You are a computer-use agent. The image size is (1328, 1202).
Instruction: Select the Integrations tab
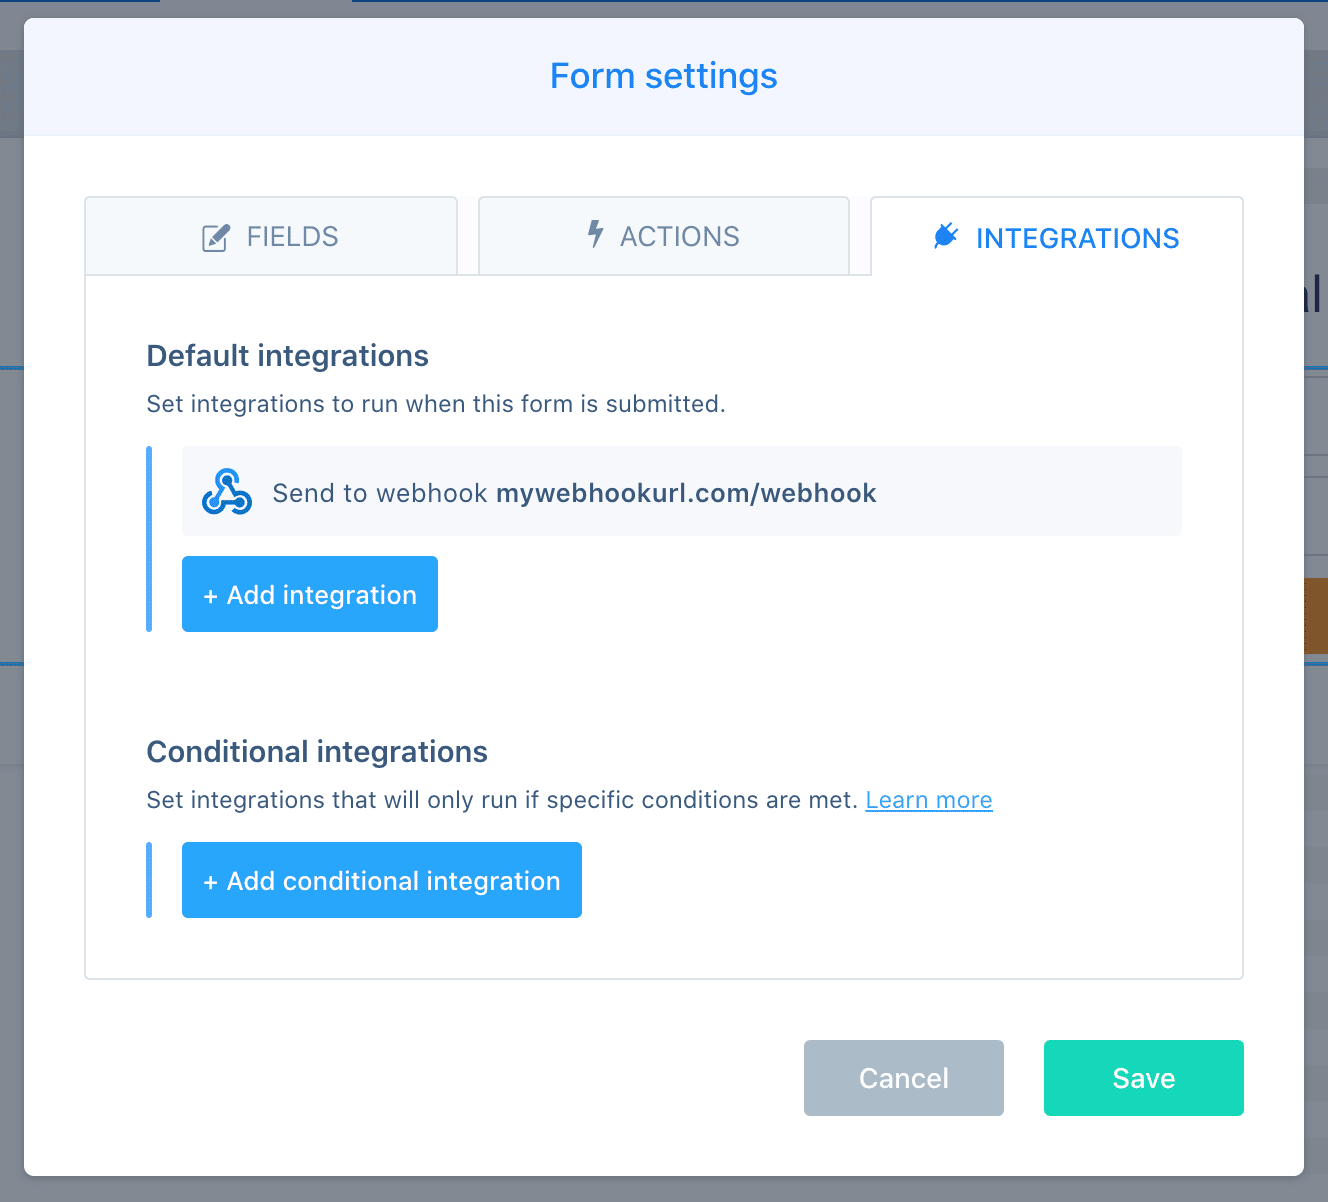(x=1057, y=237)
